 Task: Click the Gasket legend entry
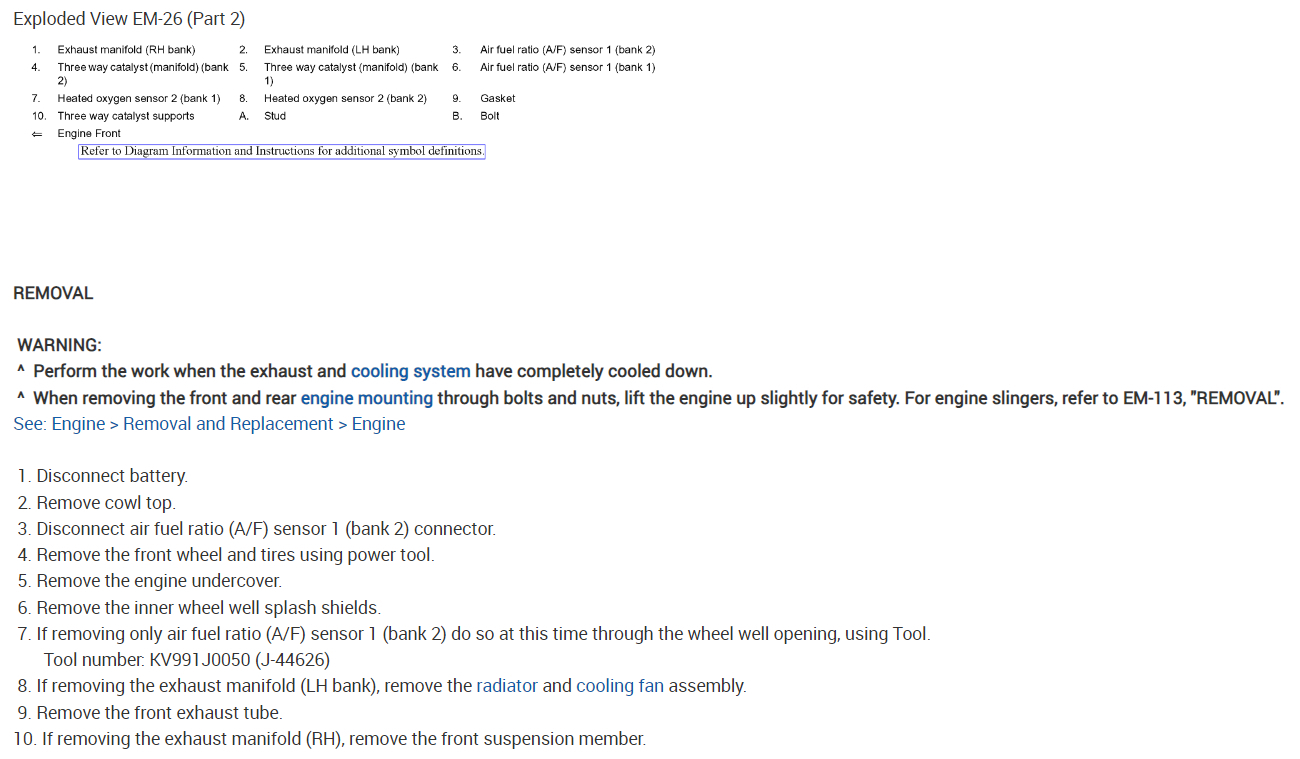(497, 99)
